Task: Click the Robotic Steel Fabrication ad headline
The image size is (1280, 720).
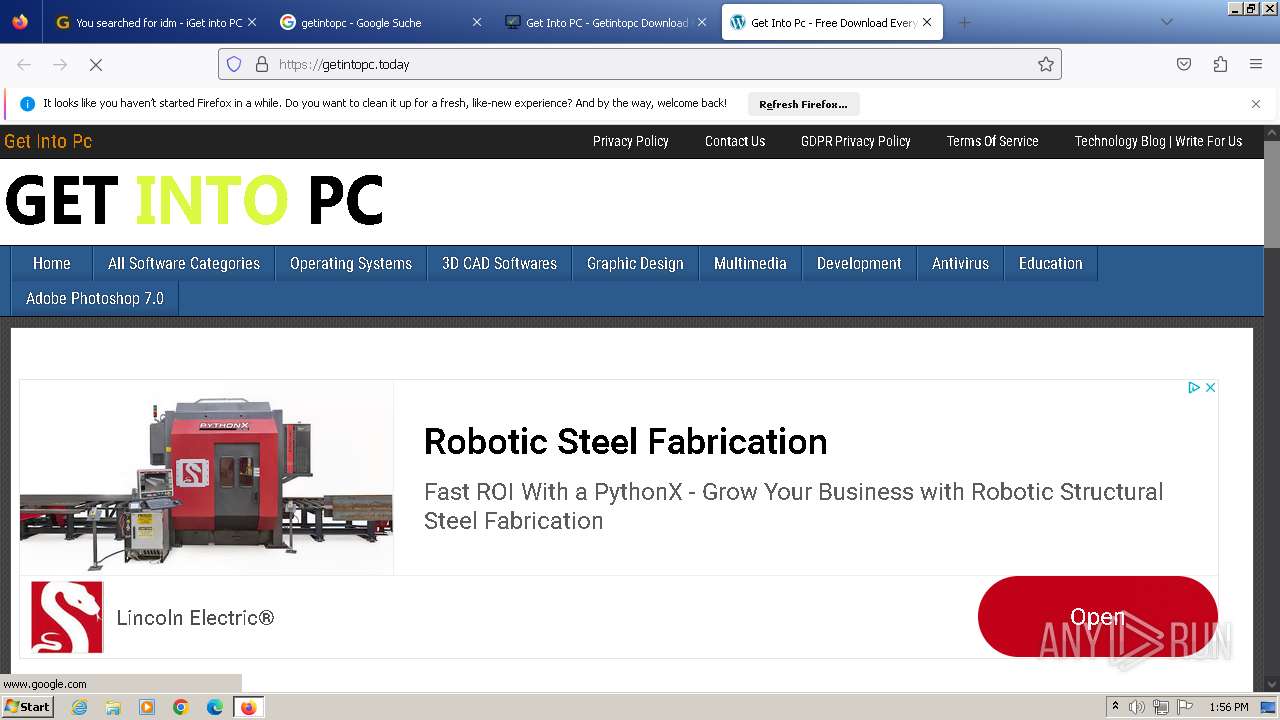Action: pyautogui.click(x=626, y=441)
